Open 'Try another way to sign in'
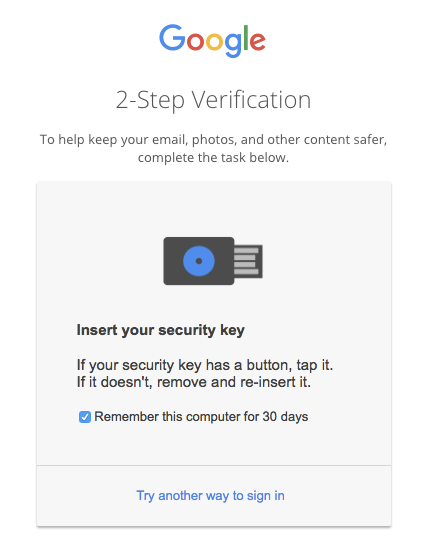447x546 pixels. coord(210,496)
